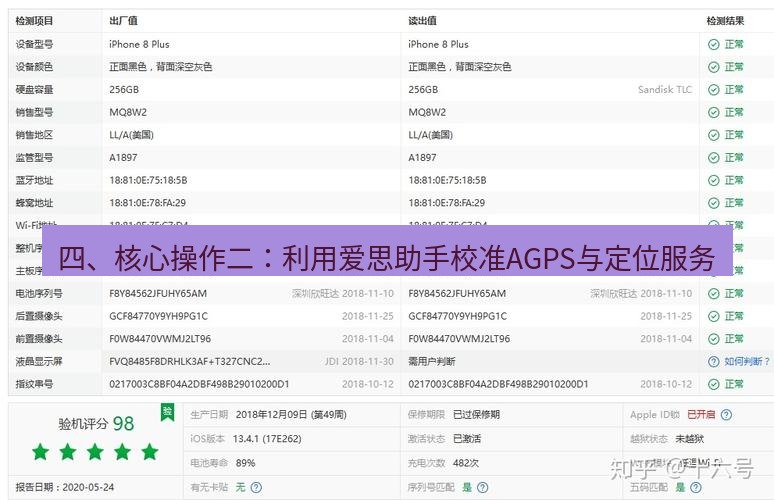
Task: Click the green check icon for 蓝牙地址 row
Action: [x=713, y=181]
